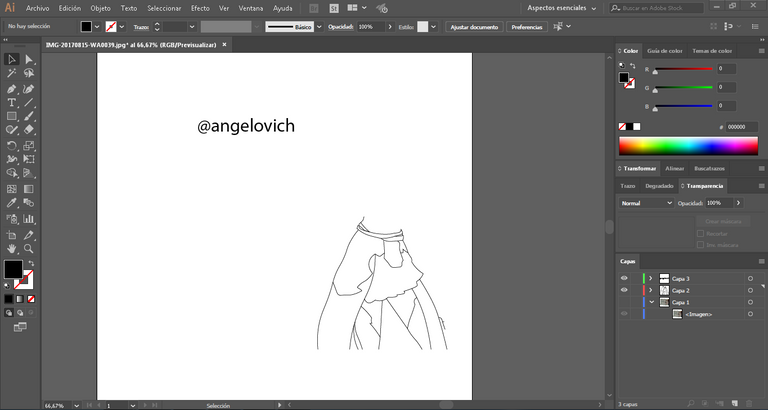Select the Rotate tool
Image resolution: width=768 pixels, height=410 pixels.
(x=12, y=145)
